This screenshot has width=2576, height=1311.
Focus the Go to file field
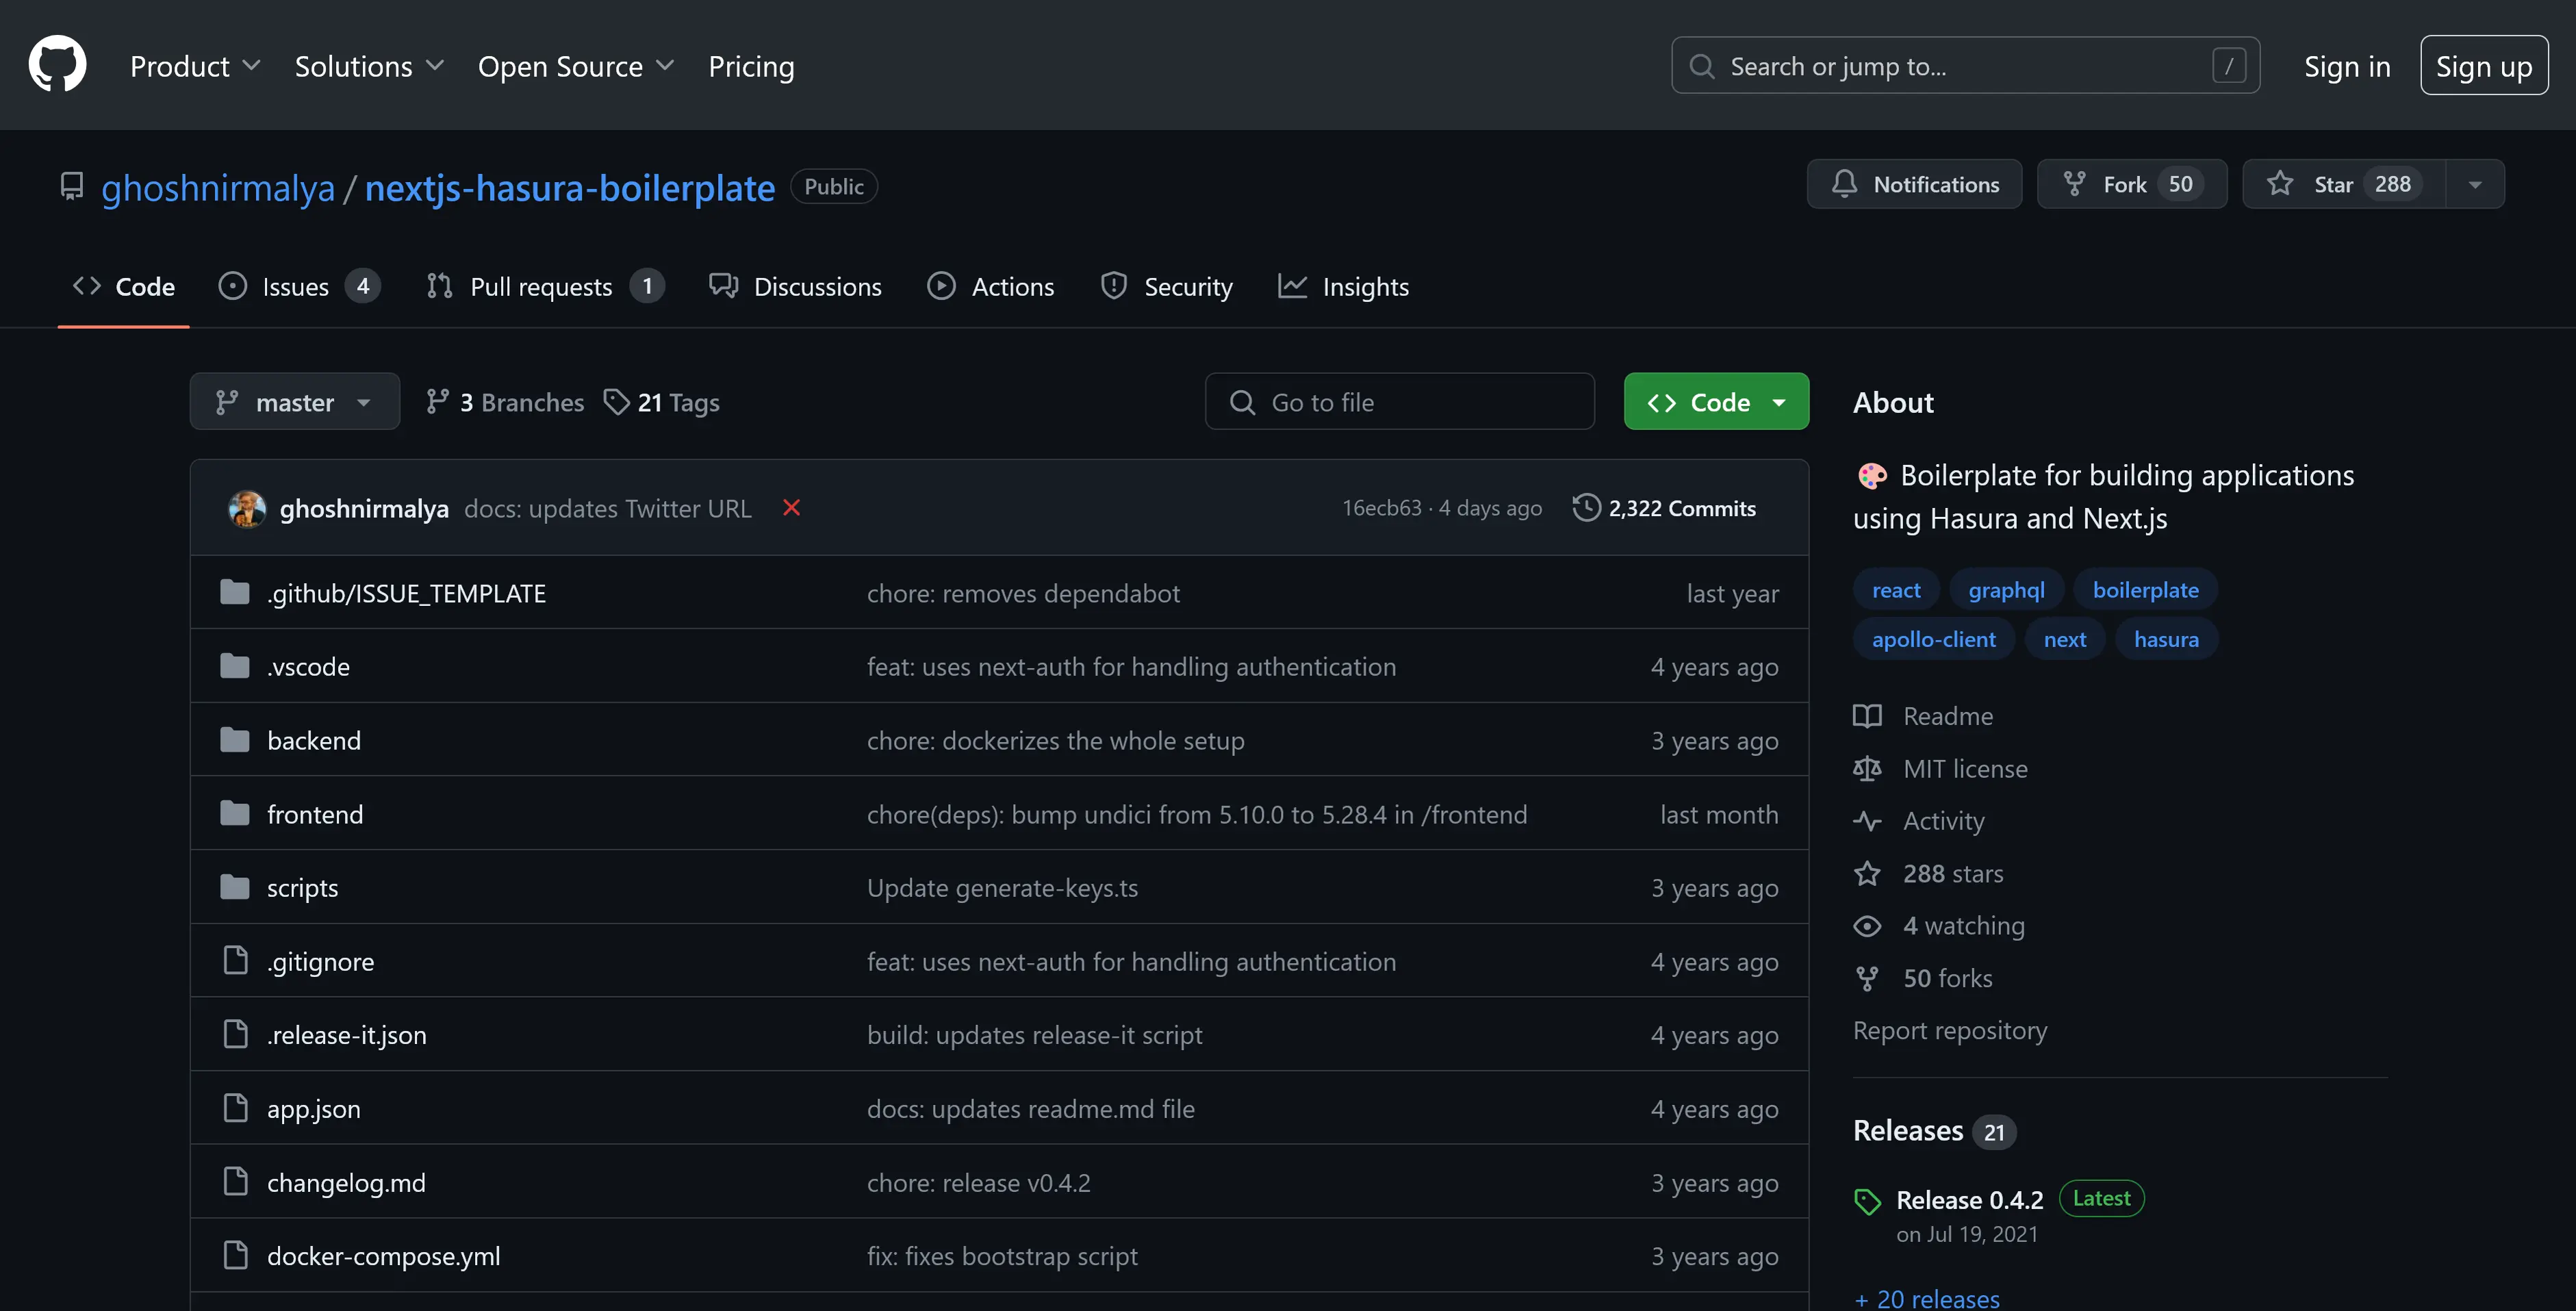[1399, 402]
